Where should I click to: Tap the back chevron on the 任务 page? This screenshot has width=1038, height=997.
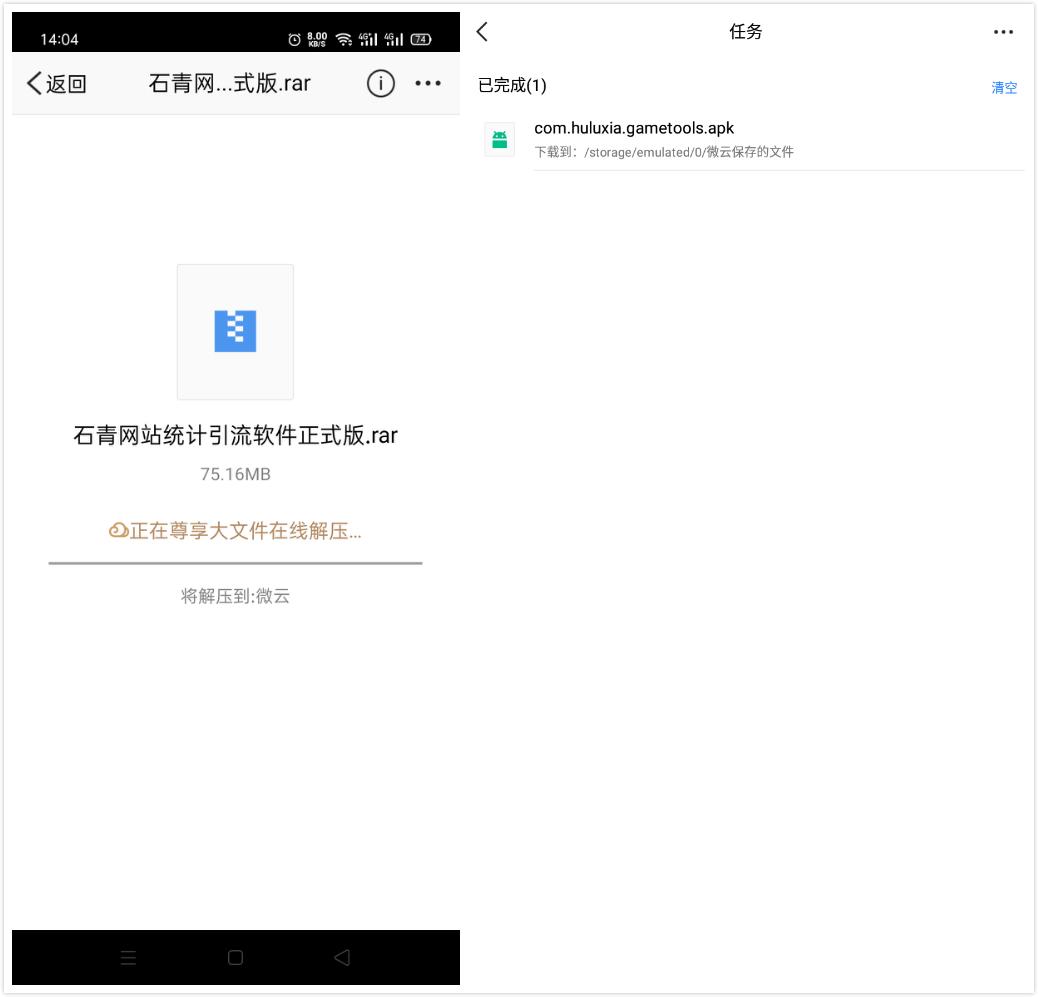[480, 31]
